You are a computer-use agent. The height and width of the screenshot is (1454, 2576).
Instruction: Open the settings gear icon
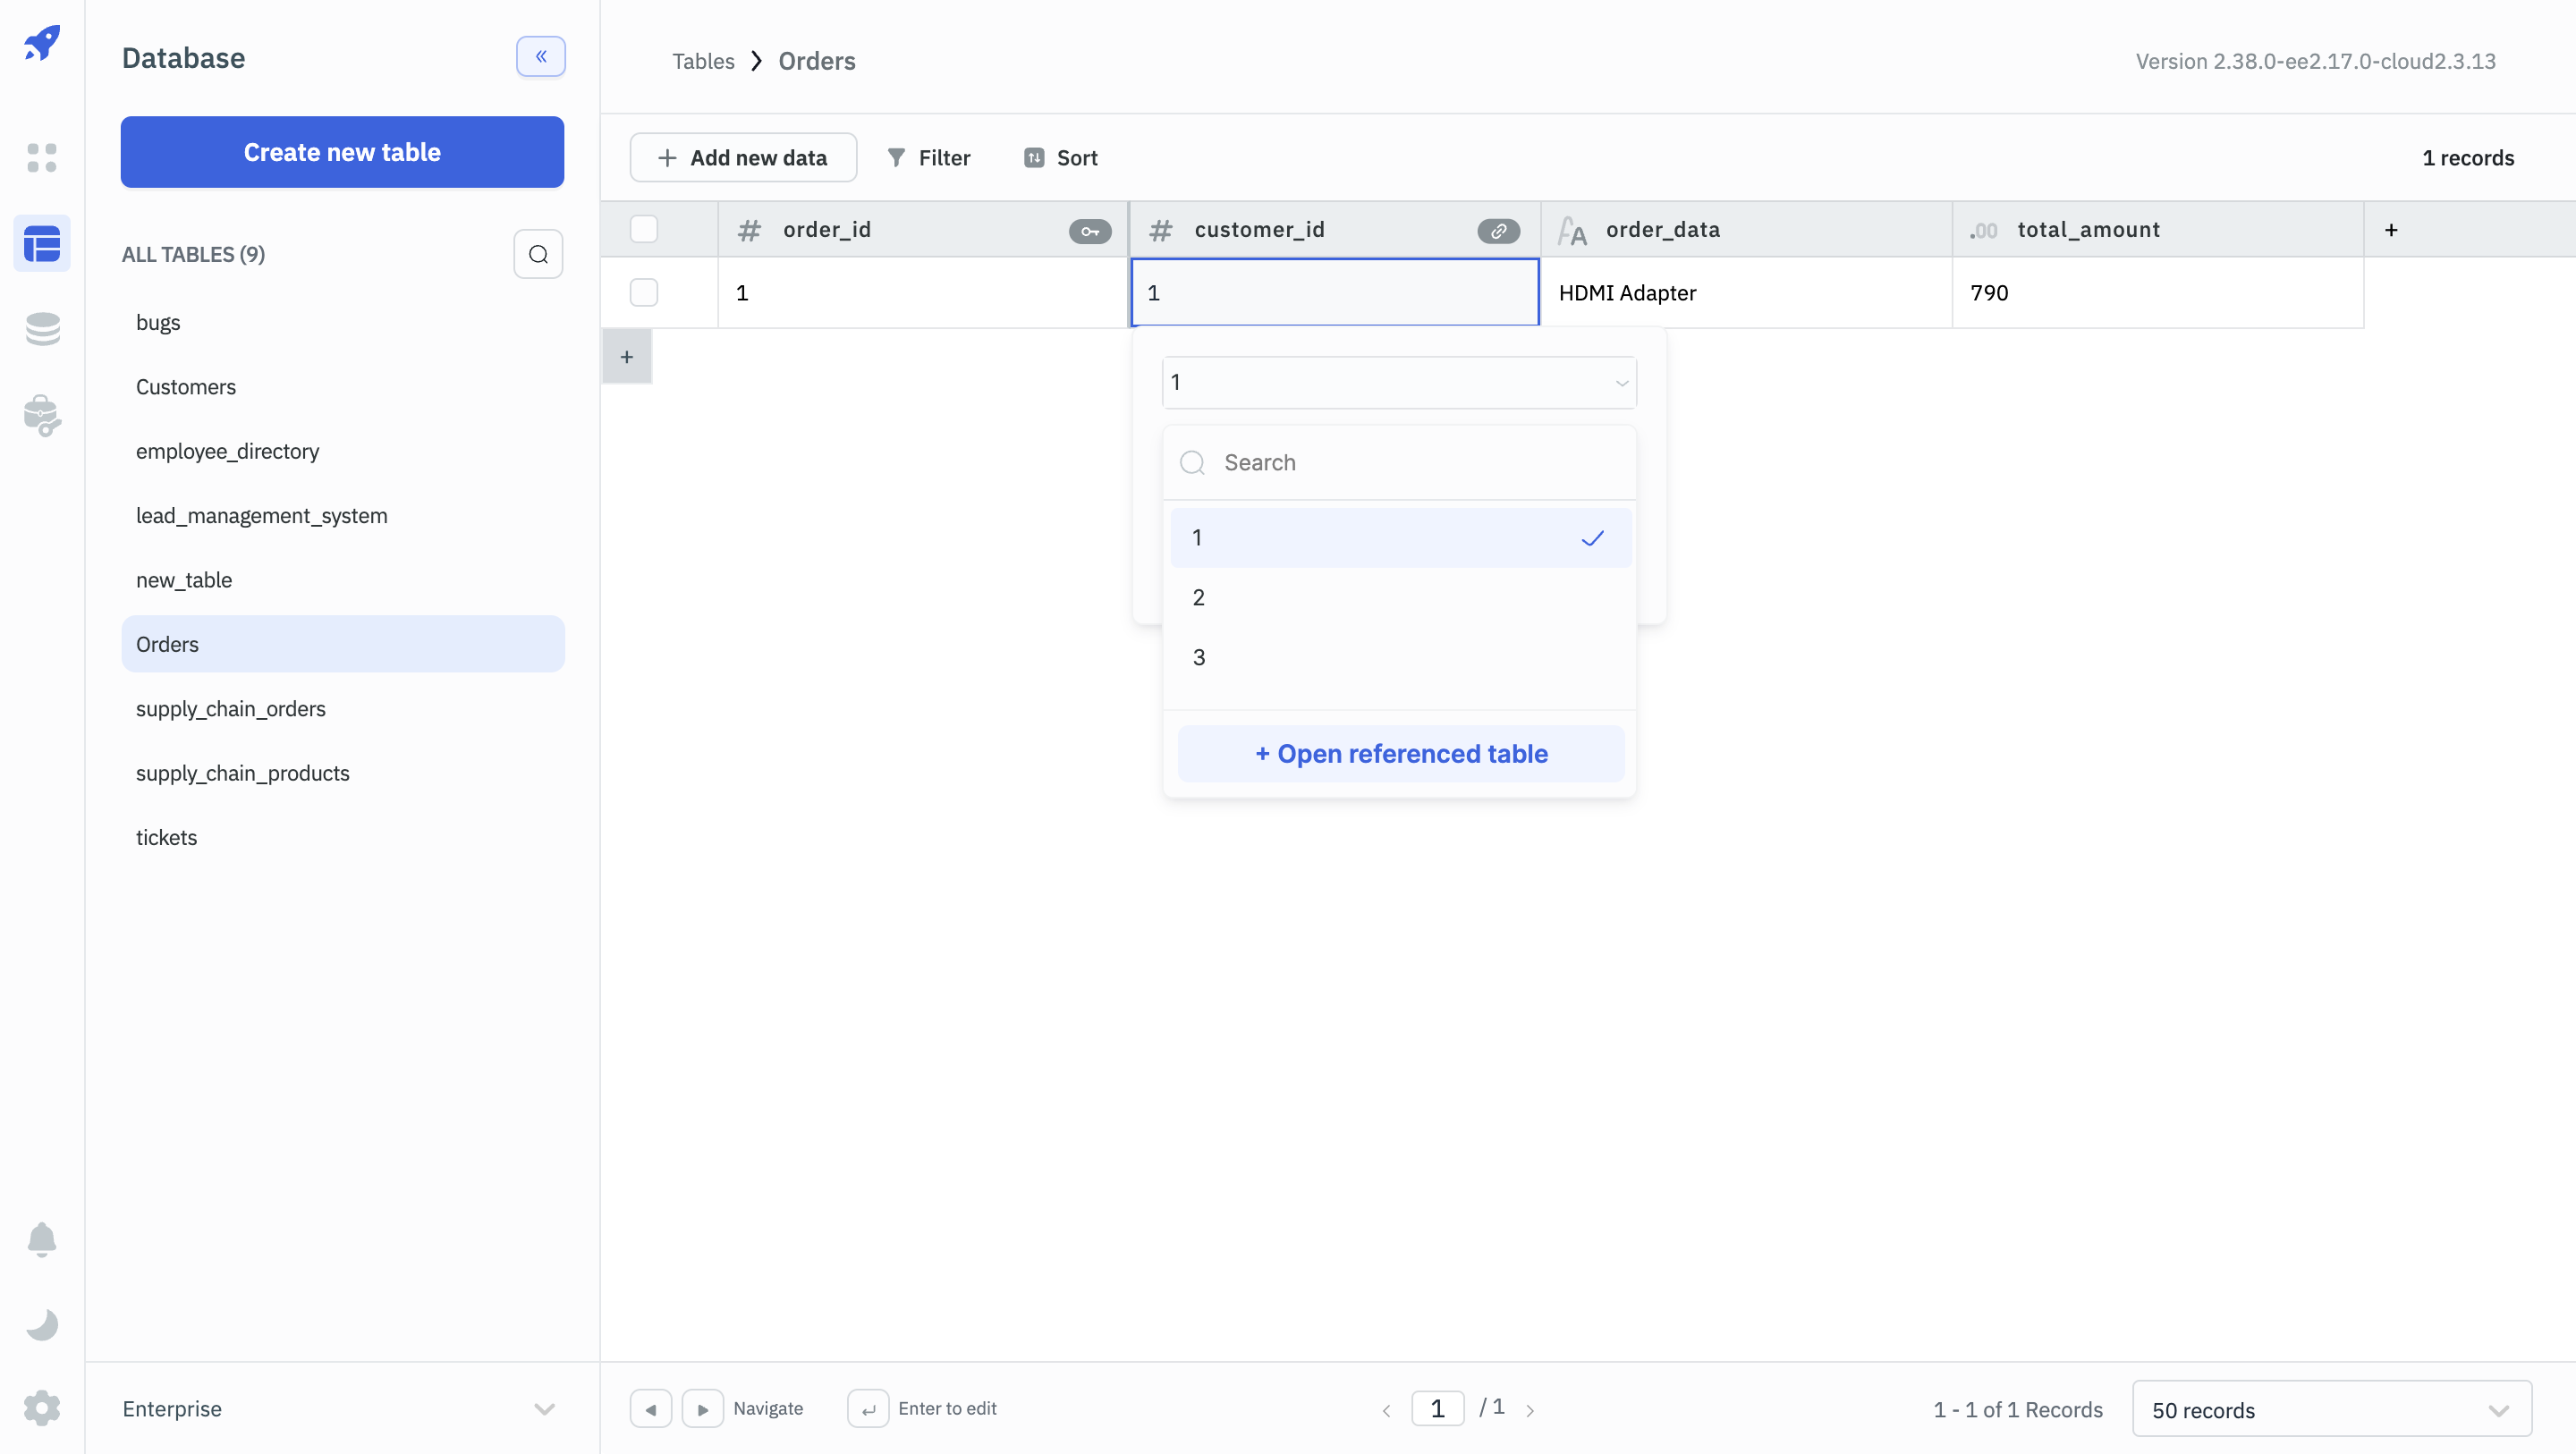point(42,1408)
